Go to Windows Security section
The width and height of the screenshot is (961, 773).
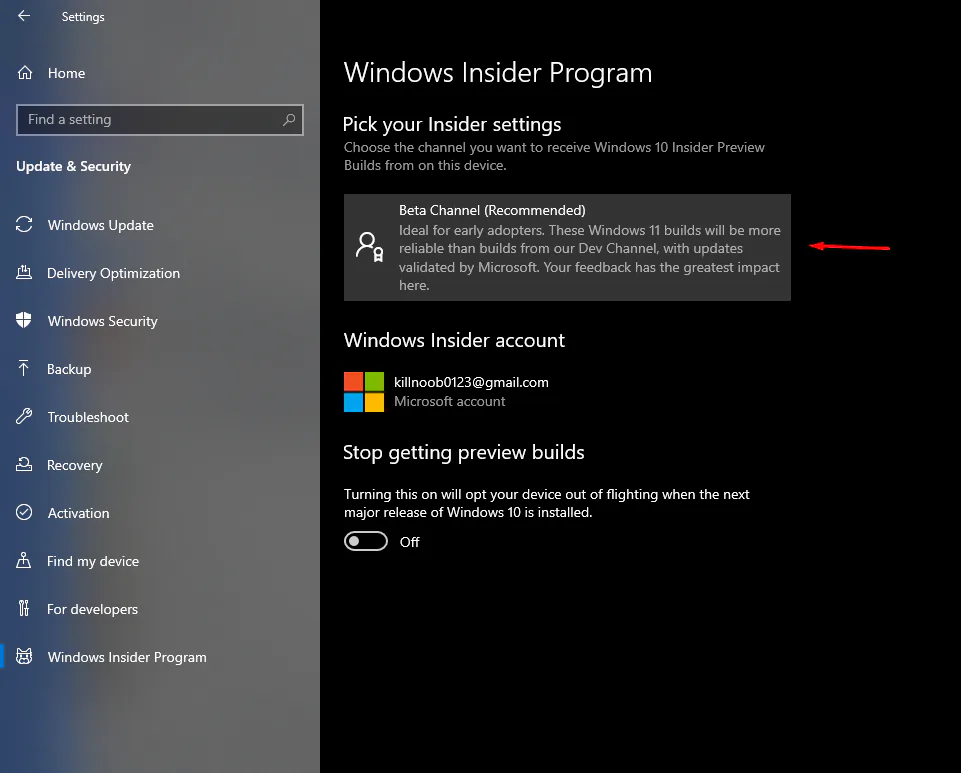pyautogui.click(x=102, y=321)
